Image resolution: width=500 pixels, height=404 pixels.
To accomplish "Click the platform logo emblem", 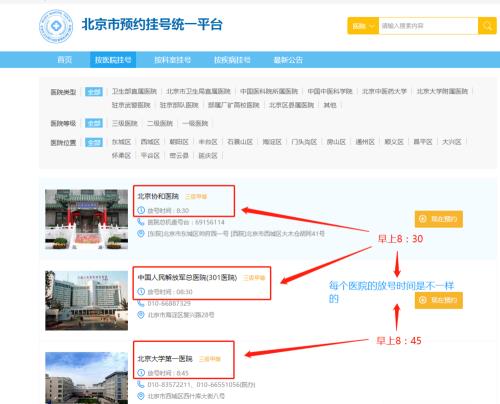I will coord(56,26).
